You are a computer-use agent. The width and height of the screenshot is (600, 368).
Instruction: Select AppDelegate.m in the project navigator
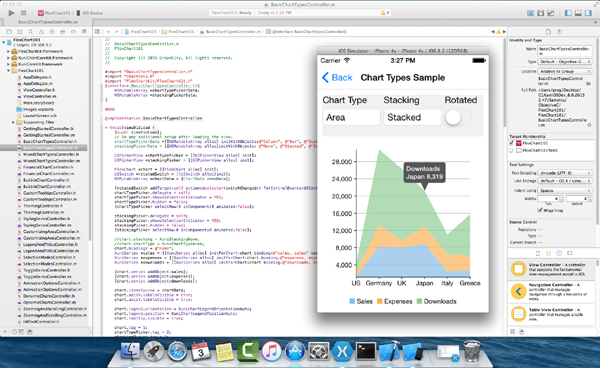click(x=38, y=83)
